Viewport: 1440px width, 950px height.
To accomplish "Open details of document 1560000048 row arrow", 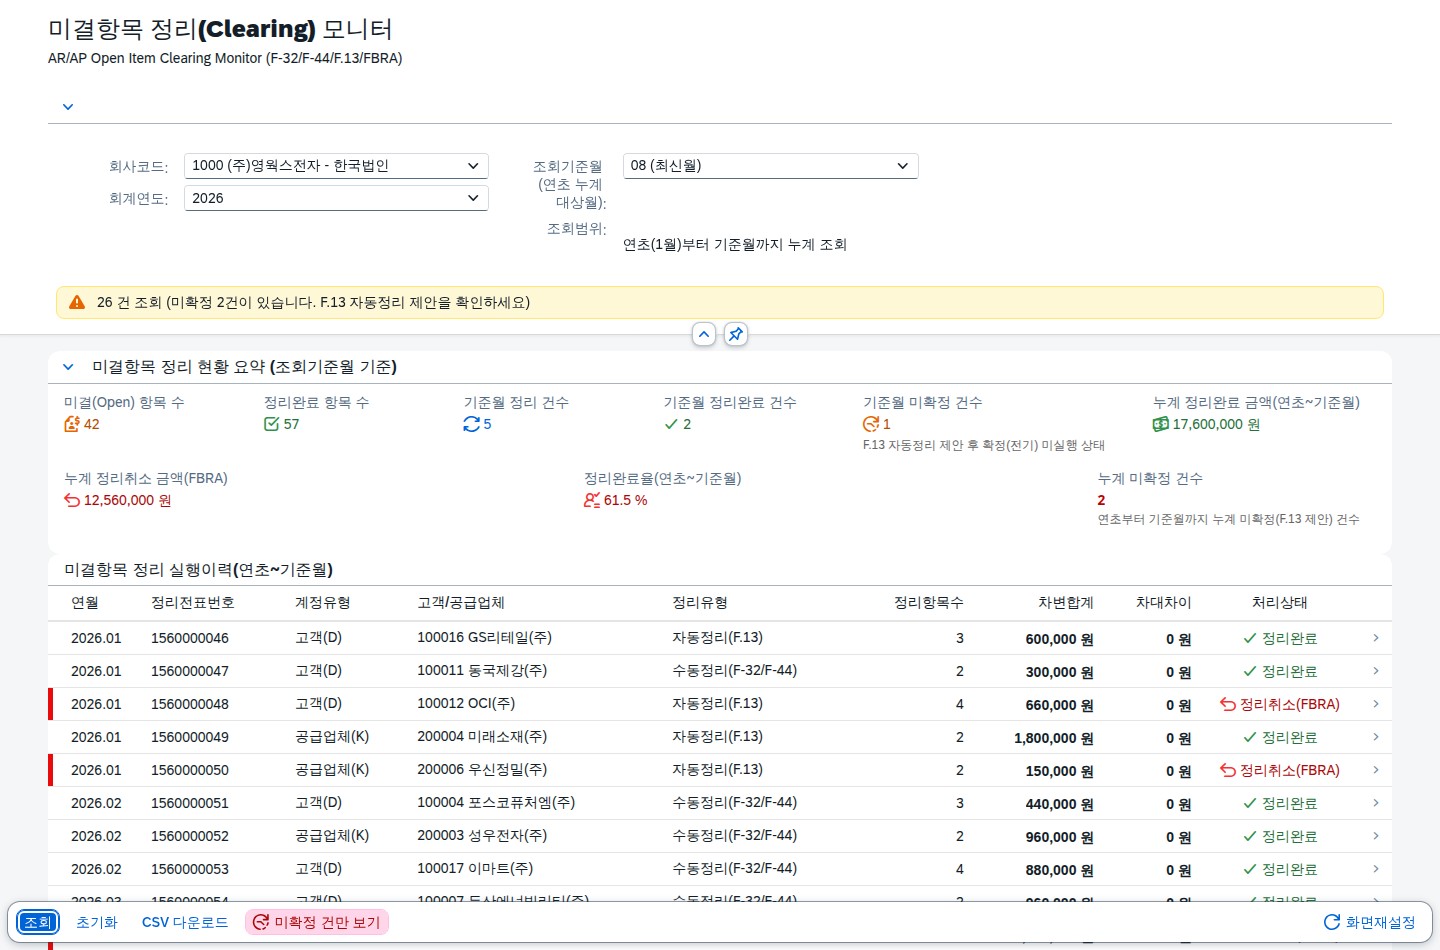I will (x=1376, y=704).
